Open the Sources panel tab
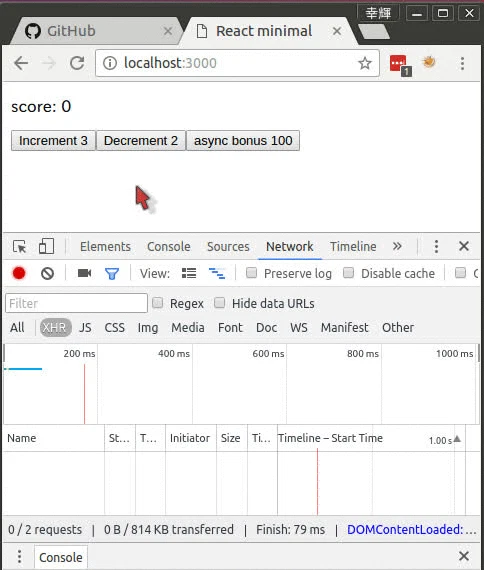 [x=228, y=246]
